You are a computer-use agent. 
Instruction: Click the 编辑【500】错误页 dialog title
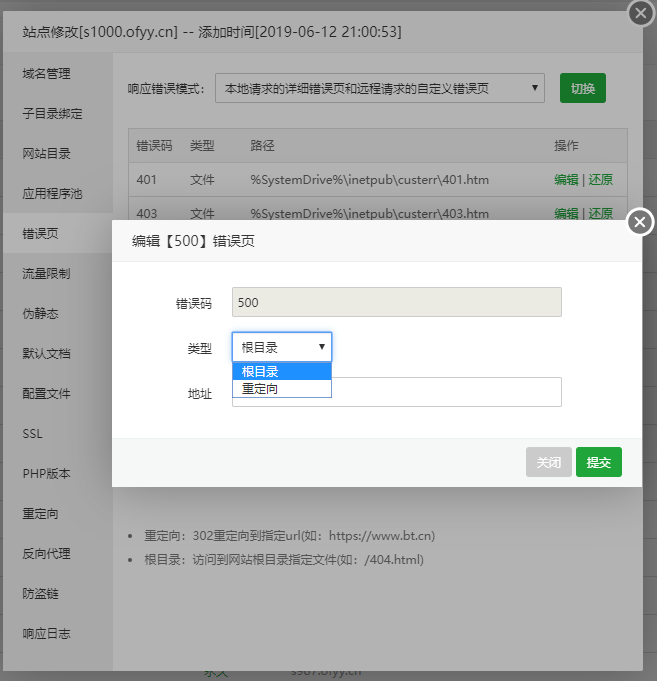pyautogui.click(x=193, y=241)
